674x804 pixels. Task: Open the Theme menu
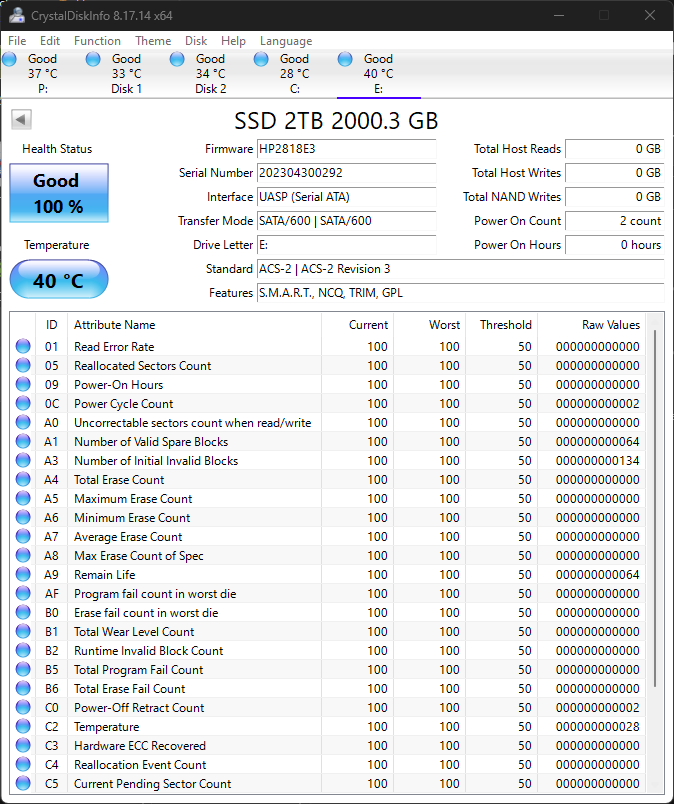pyautogui.click(x=153, y=41)
